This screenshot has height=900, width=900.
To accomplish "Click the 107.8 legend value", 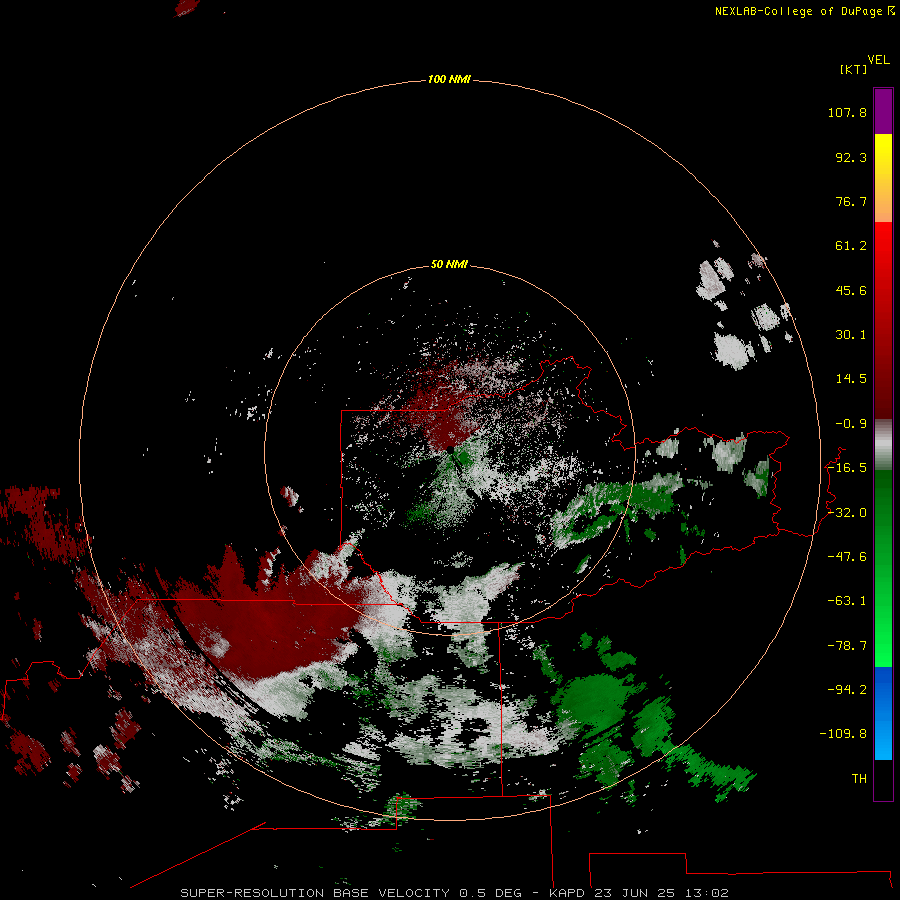I will (x=847, y=112).
